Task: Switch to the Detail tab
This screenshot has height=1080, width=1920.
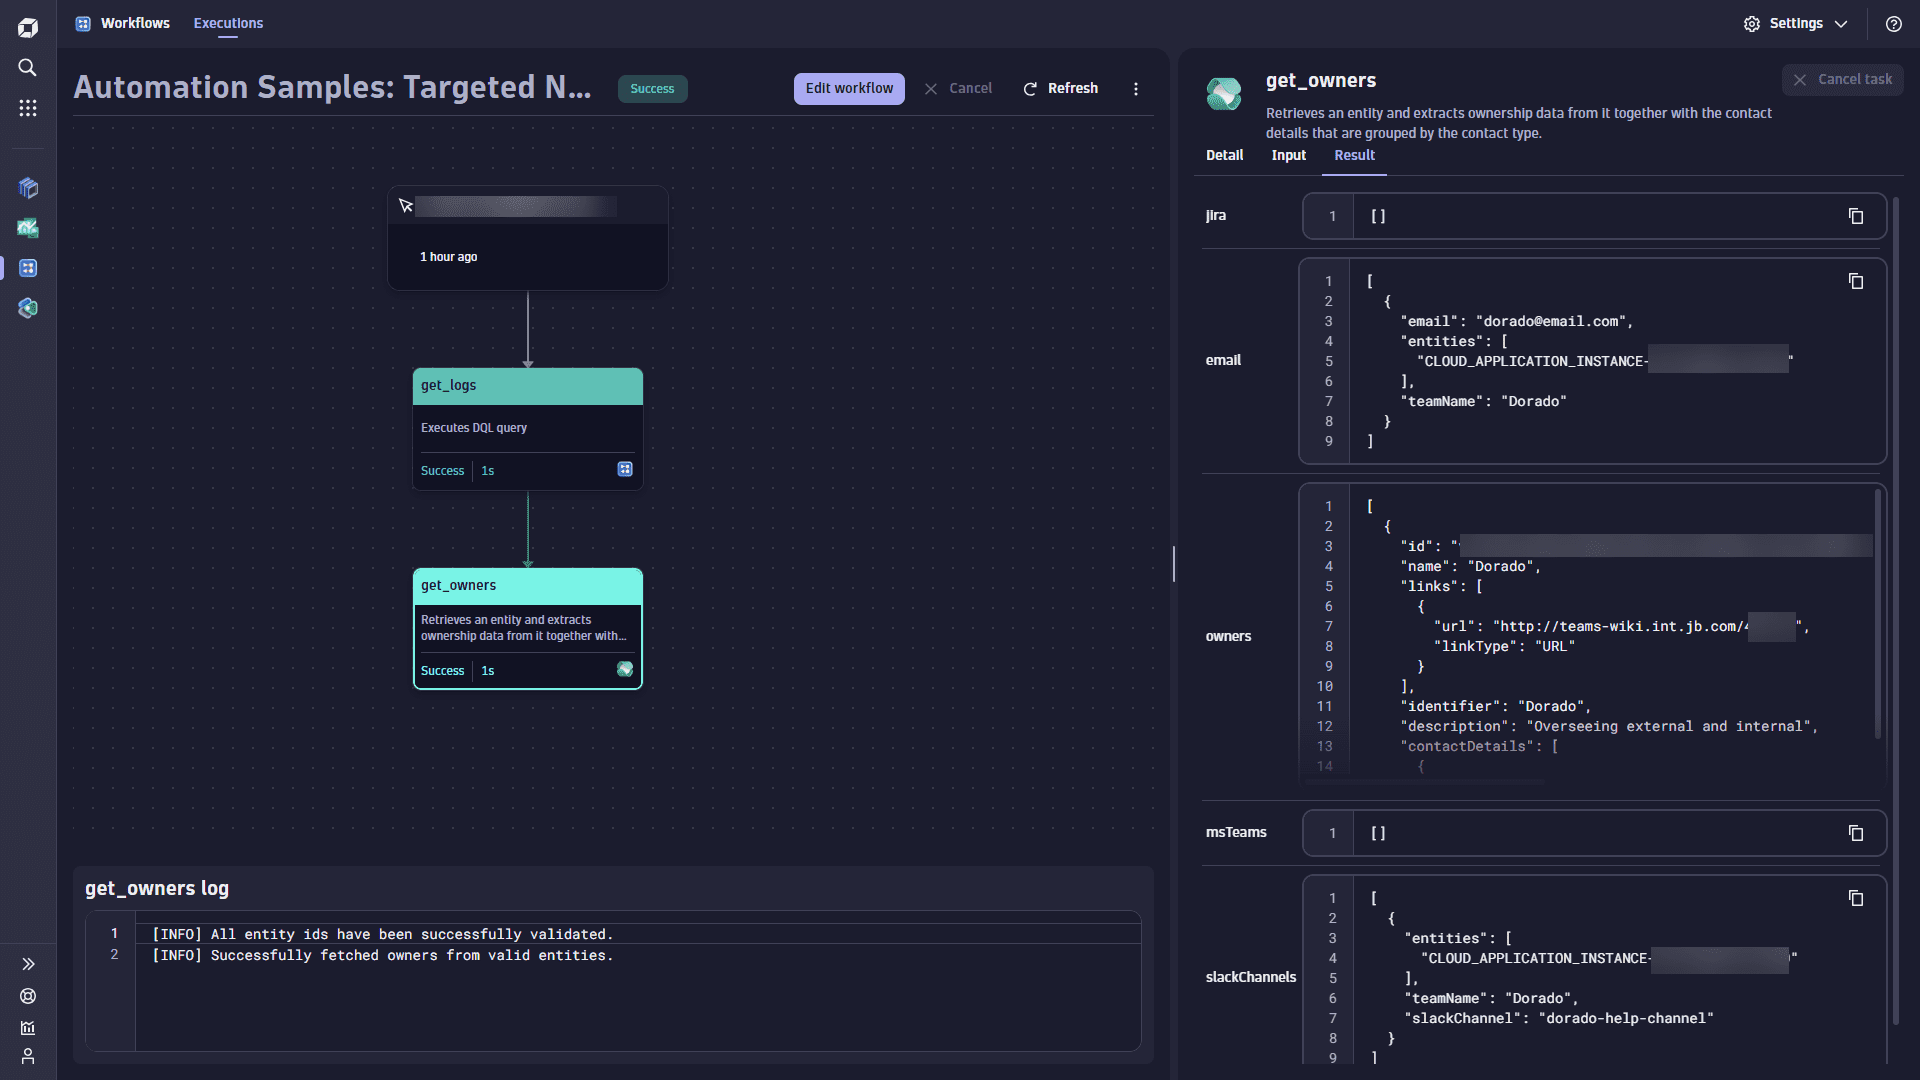Action: [1224, 155]
